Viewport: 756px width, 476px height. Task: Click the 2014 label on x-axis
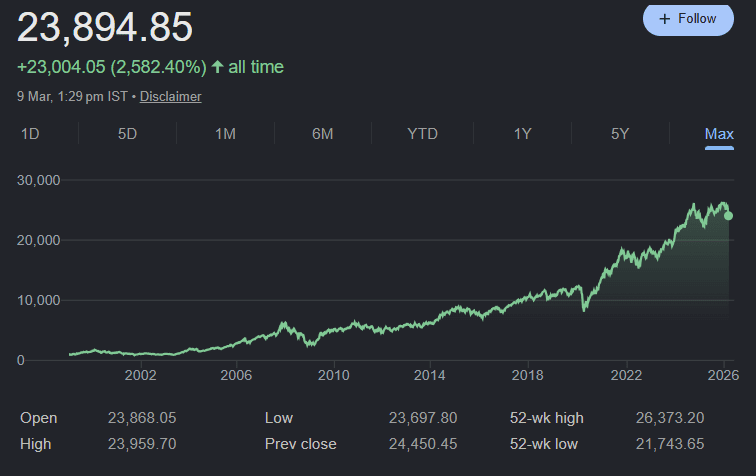coord(430,375)
